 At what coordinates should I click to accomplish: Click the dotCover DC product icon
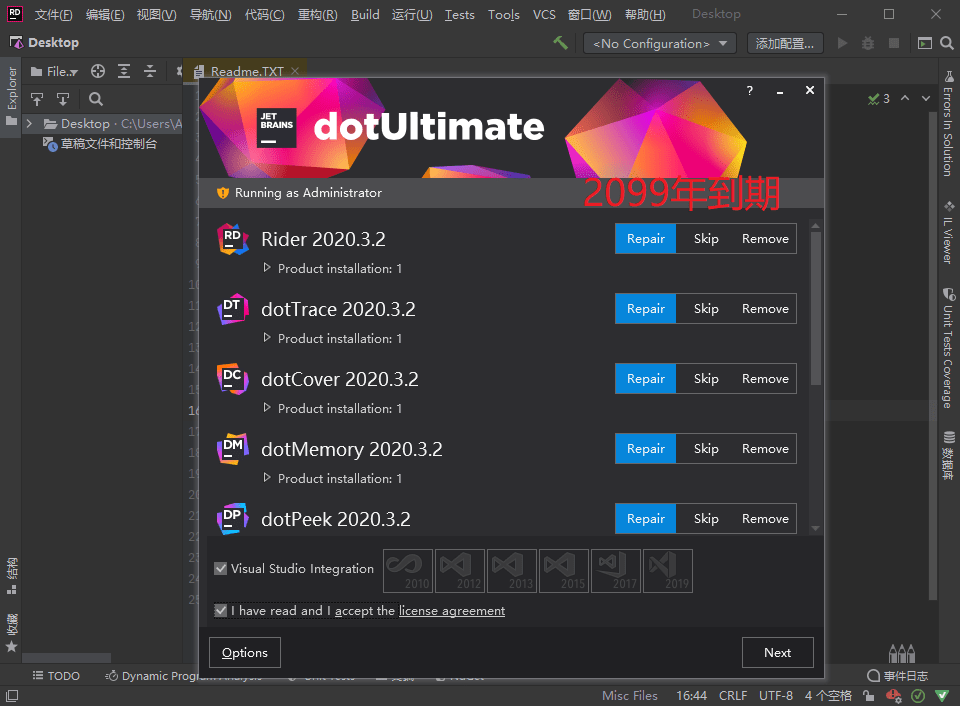click(x=233, y=378)
